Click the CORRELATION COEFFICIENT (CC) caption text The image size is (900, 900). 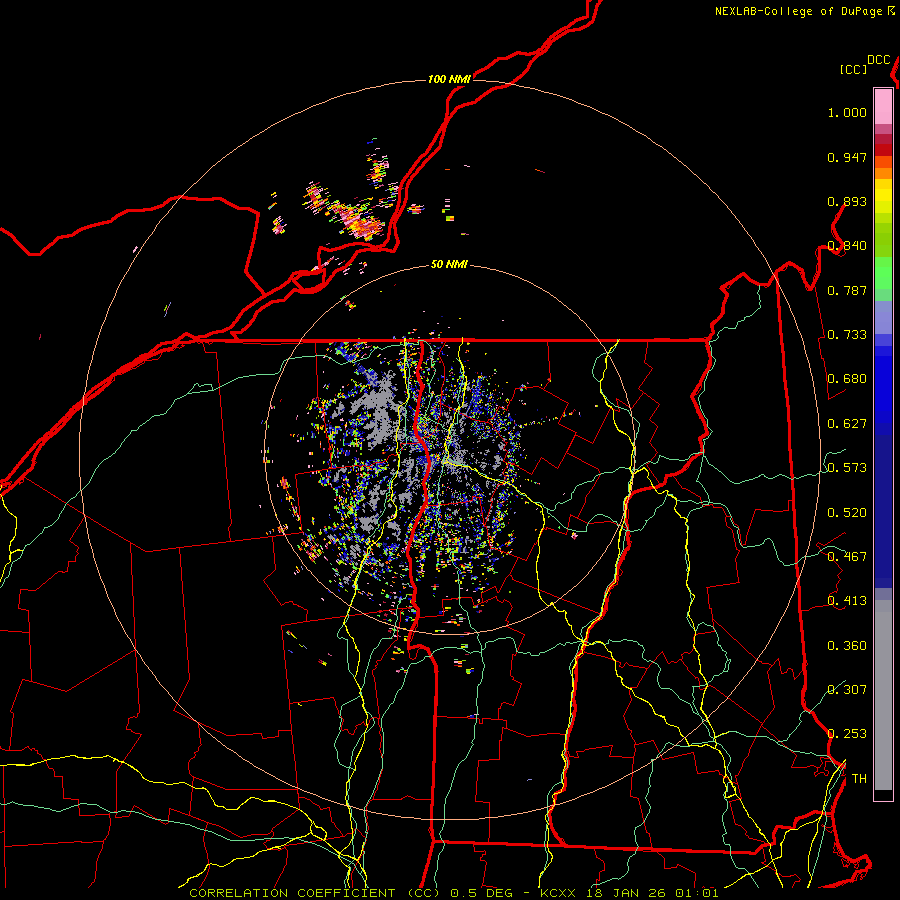[315, 893]
